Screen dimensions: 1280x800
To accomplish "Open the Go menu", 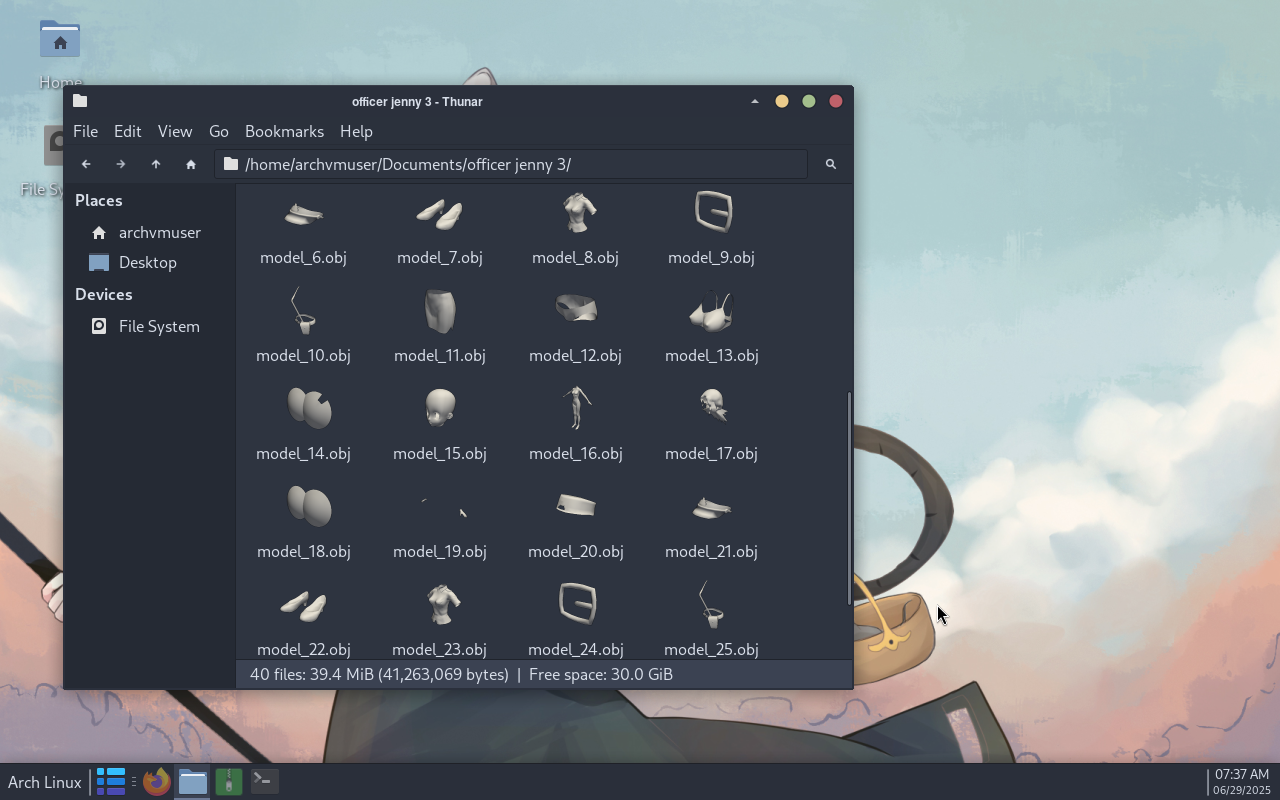I will (218, 131).
